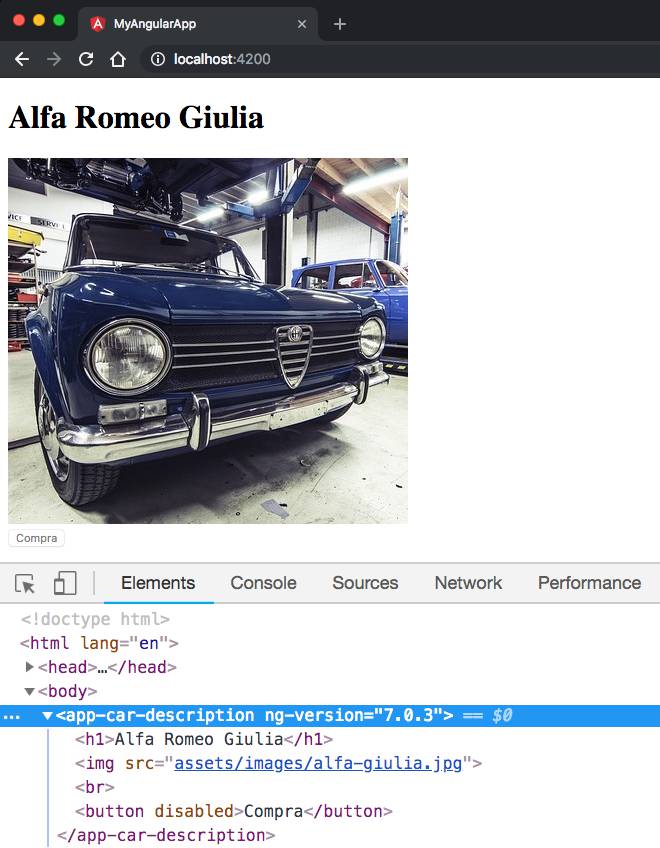Click the site information icon in address bar
The height and width of the screenshot is (848, 660).
tap(157, 59)
